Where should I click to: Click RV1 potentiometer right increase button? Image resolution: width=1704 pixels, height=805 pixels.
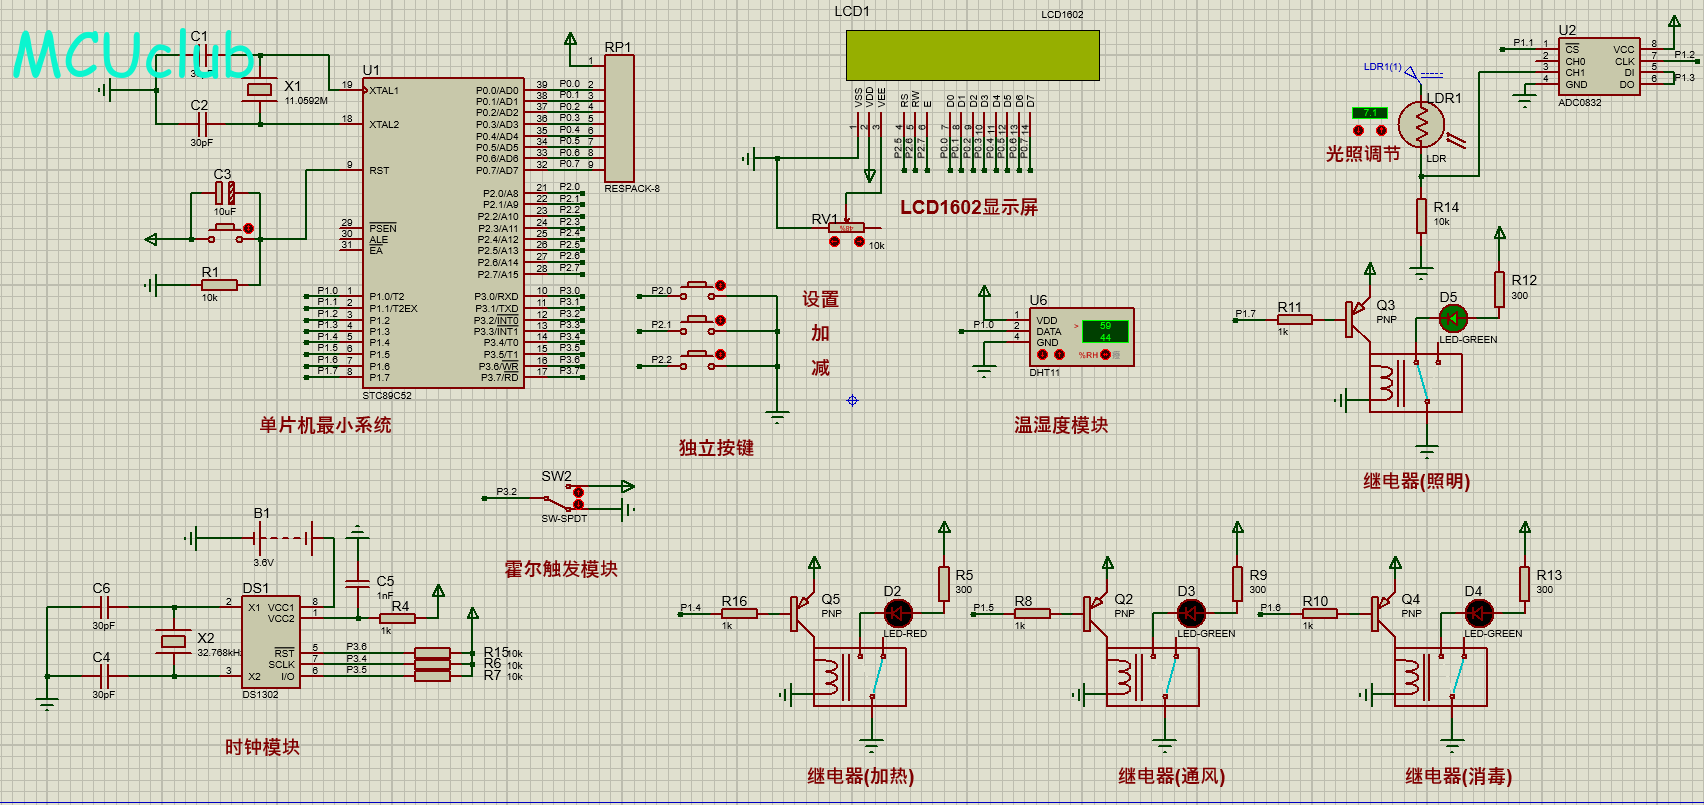(858, 241)
